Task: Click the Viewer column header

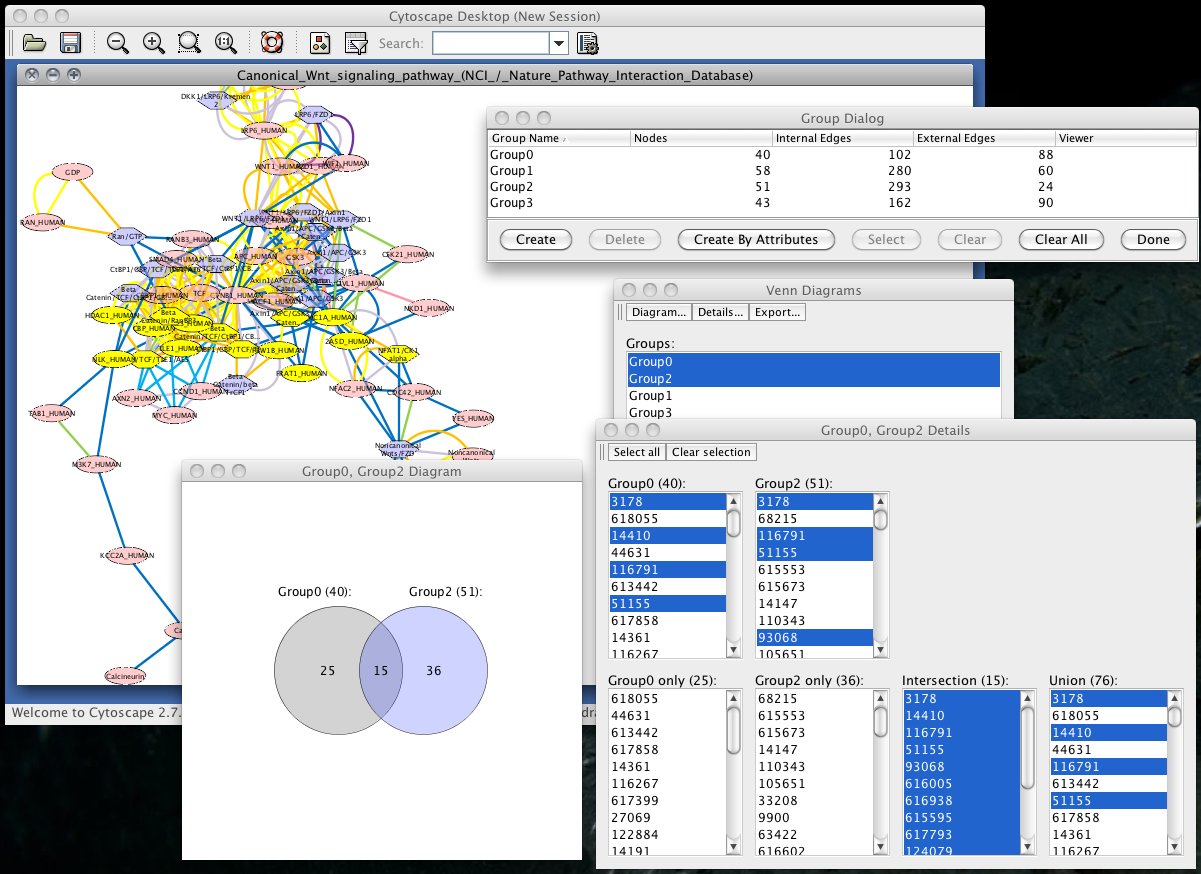Action: coord(1126,138)
